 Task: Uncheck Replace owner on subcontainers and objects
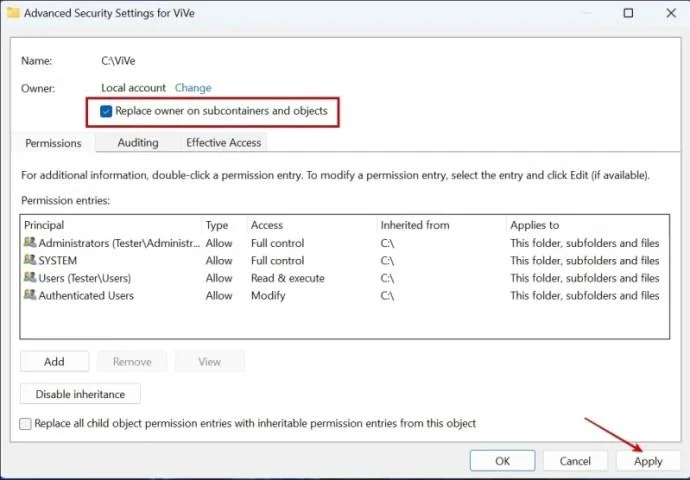click(107, 111)
